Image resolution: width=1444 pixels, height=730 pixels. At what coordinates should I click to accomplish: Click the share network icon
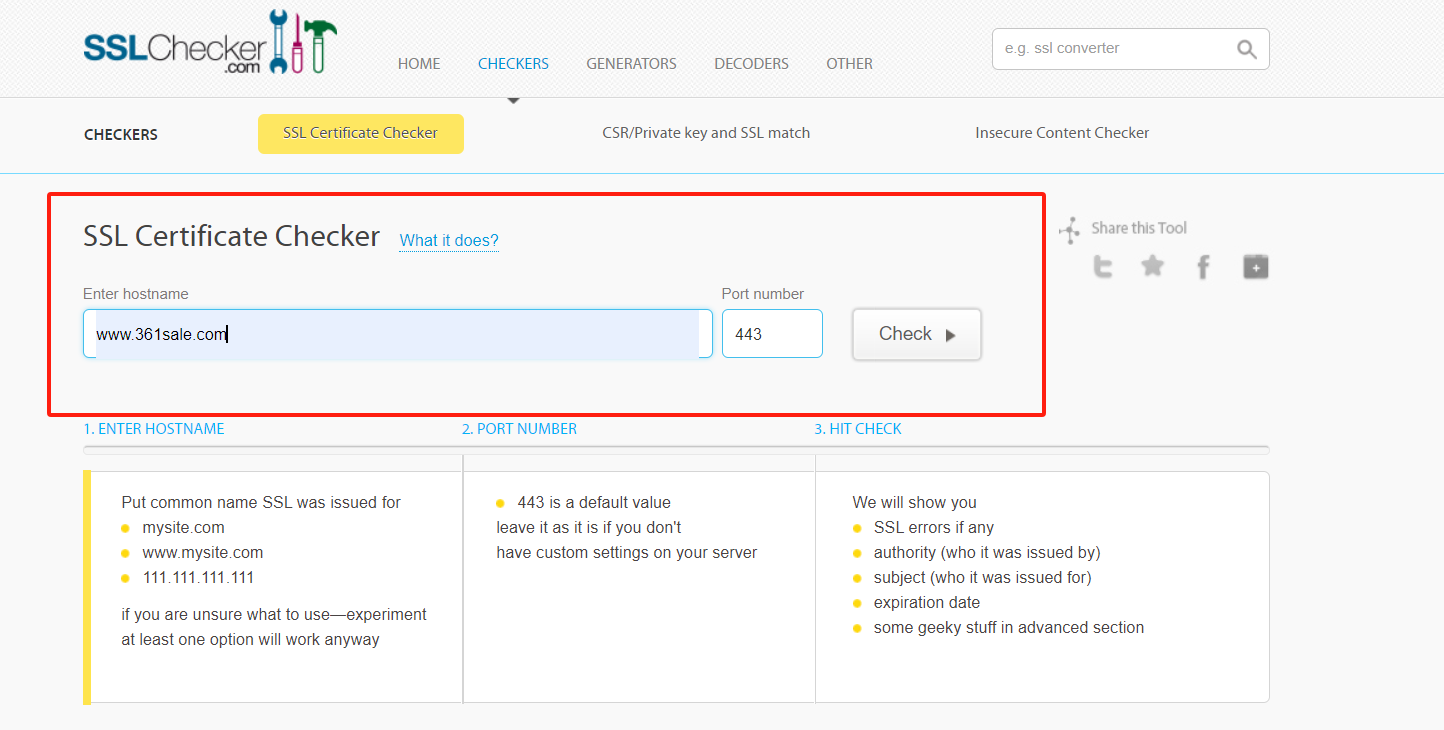click(1070, 230)
